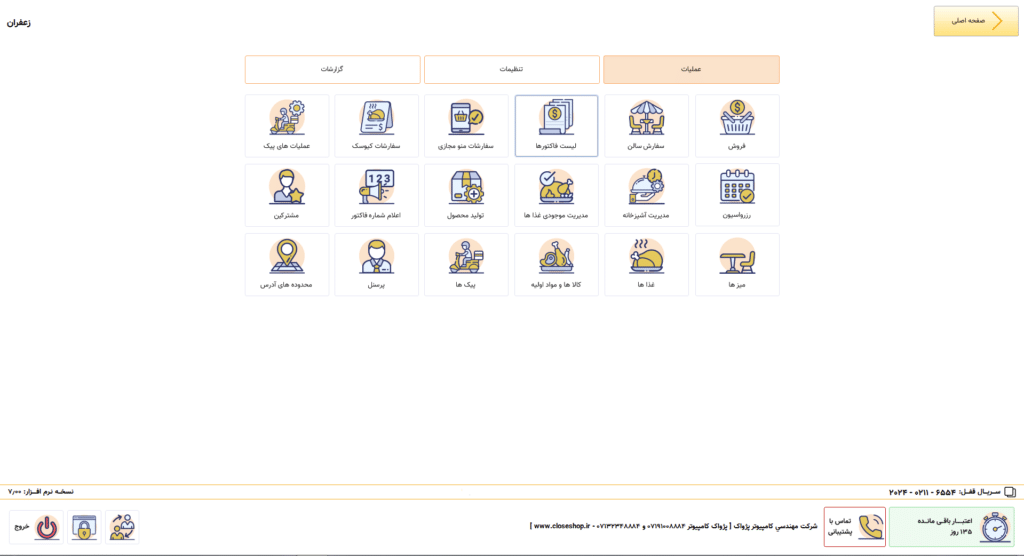Click the نسخه نرم افزار version text
The image size is (1024, 556).
tap(40, 491)
